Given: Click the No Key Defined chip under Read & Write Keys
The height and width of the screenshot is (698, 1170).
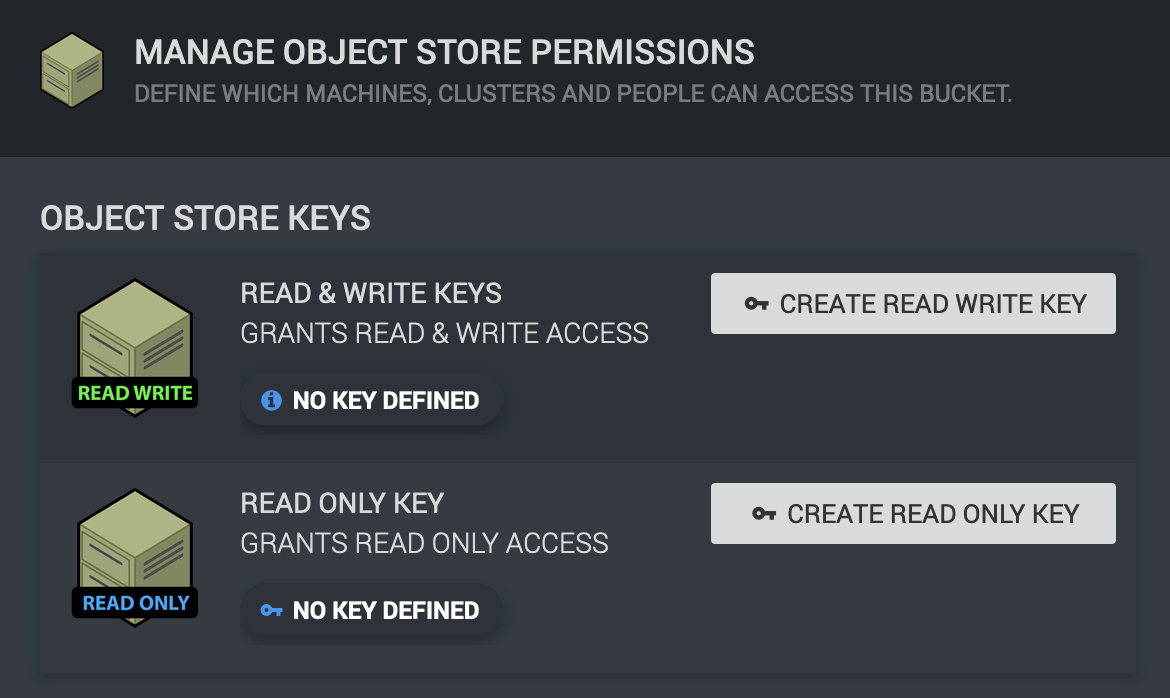Looking at the screenshot, I should click(x=372, y=401).
